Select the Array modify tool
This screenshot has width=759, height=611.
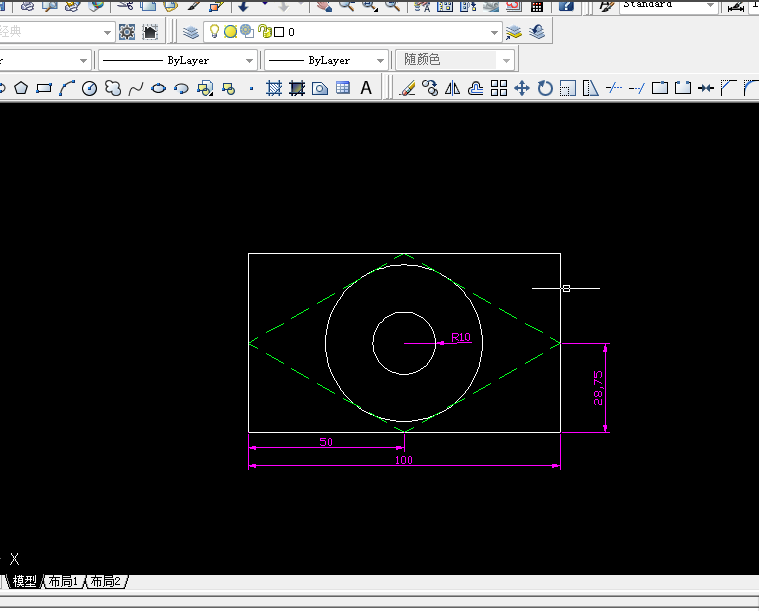498,88
